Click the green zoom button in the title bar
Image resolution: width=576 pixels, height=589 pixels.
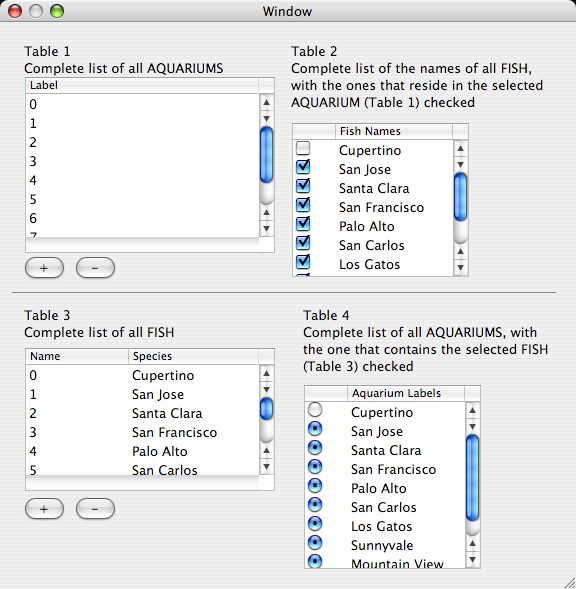click(57, 11)
